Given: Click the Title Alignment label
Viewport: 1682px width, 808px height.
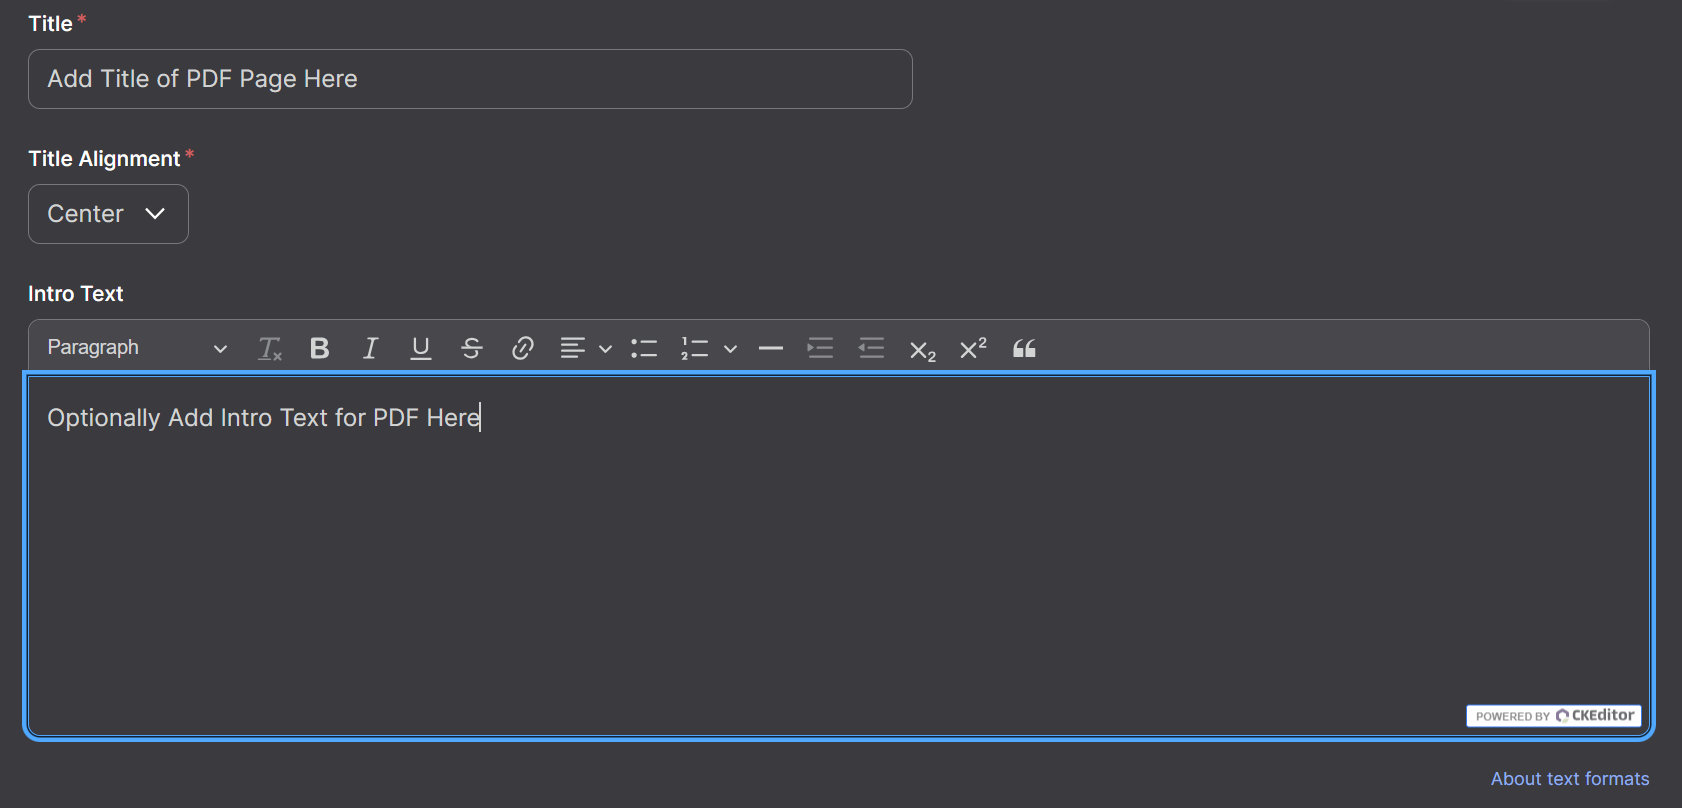Looking at the screenshot, I should (x=104, y=159).
